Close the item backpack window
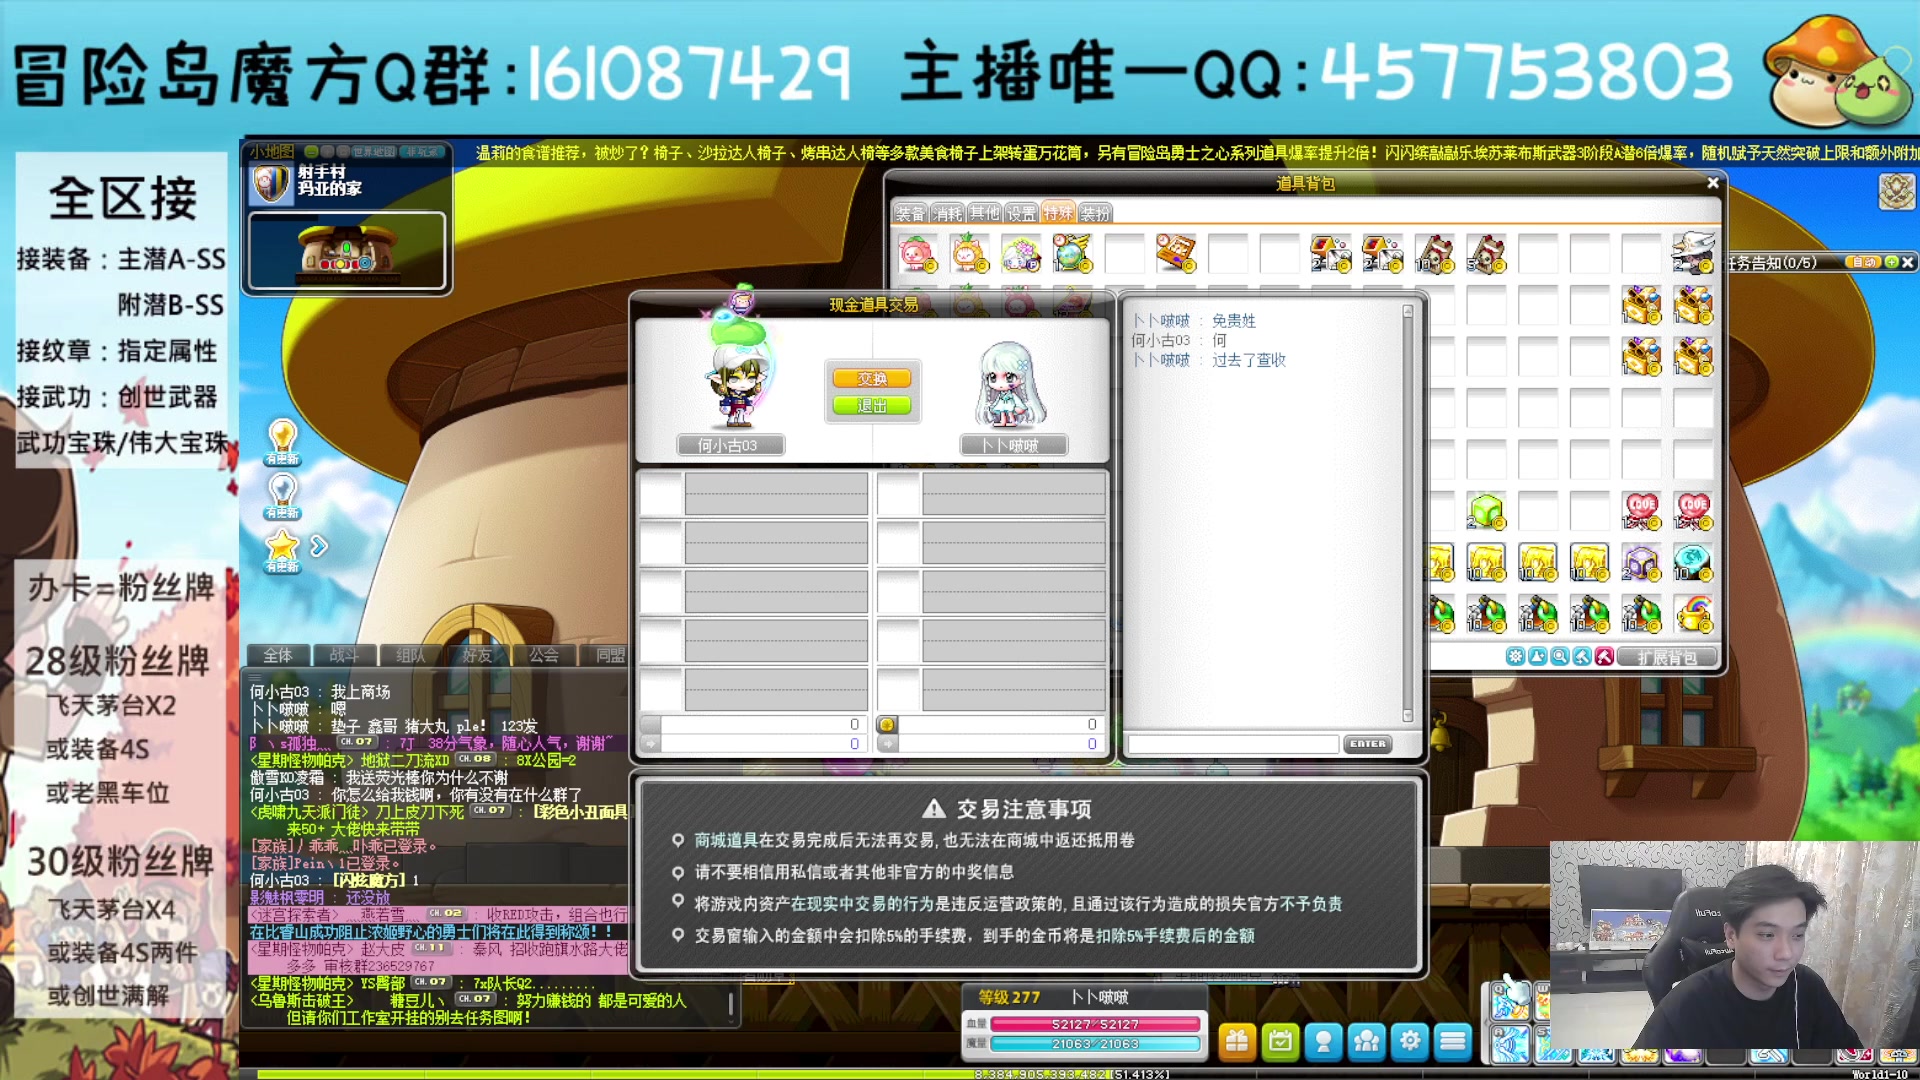 (1713, 183)
